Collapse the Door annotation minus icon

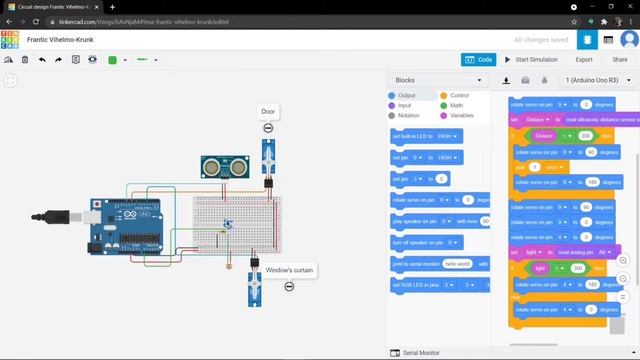click(268, 128)
